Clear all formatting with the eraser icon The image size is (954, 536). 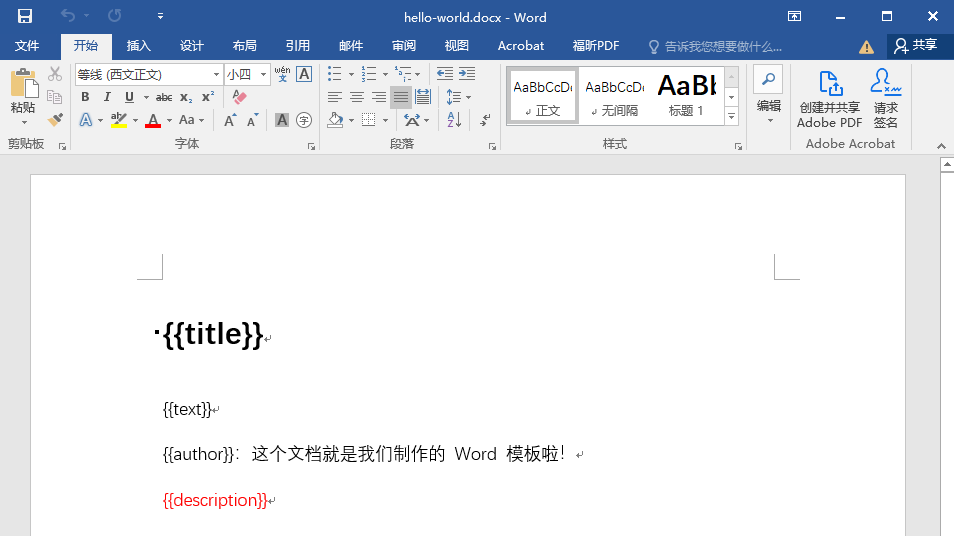tap(239, 97)
